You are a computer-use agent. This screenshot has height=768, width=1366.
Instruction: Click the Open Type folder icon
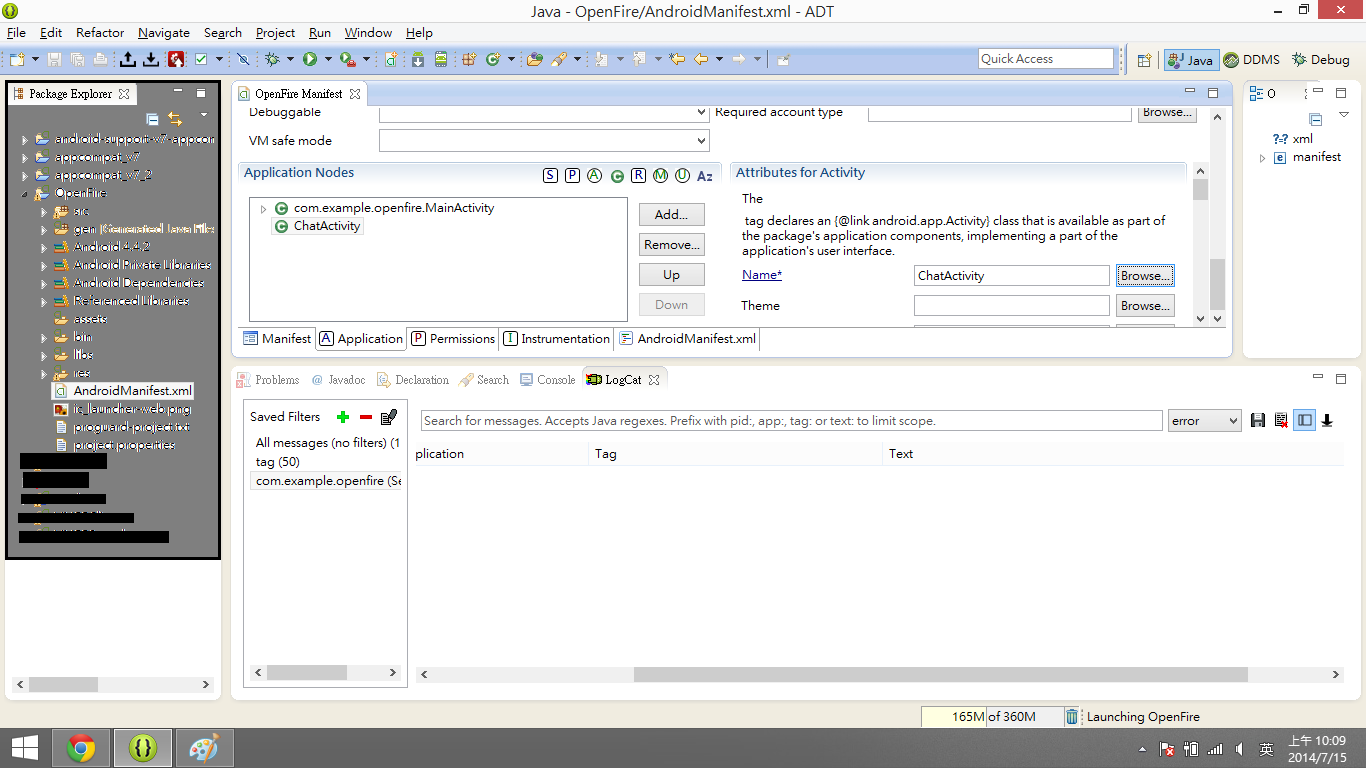click(x=535, y=60)
